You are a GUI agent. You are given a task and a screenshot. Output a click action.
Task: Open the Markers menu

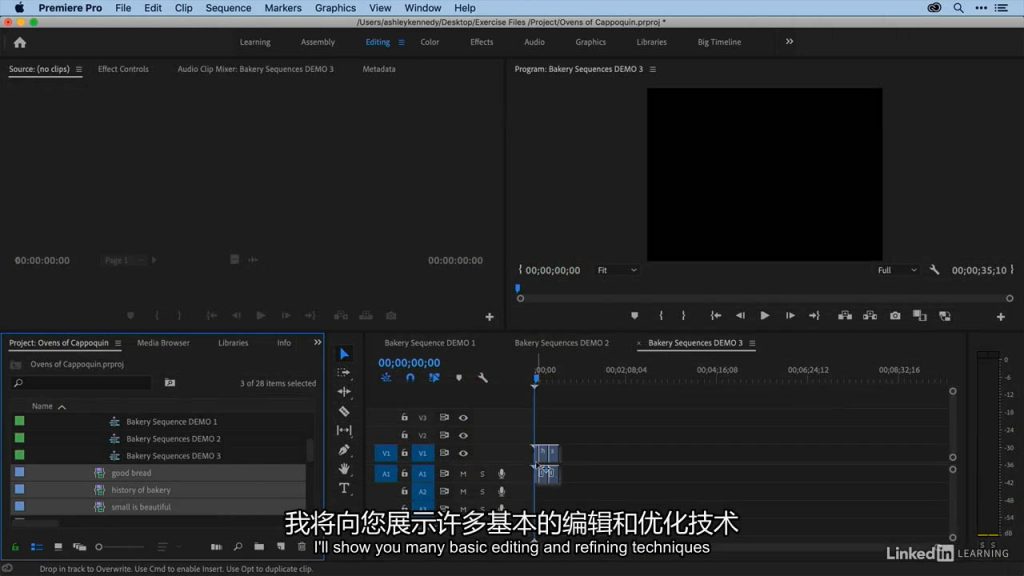coord(283,8)
